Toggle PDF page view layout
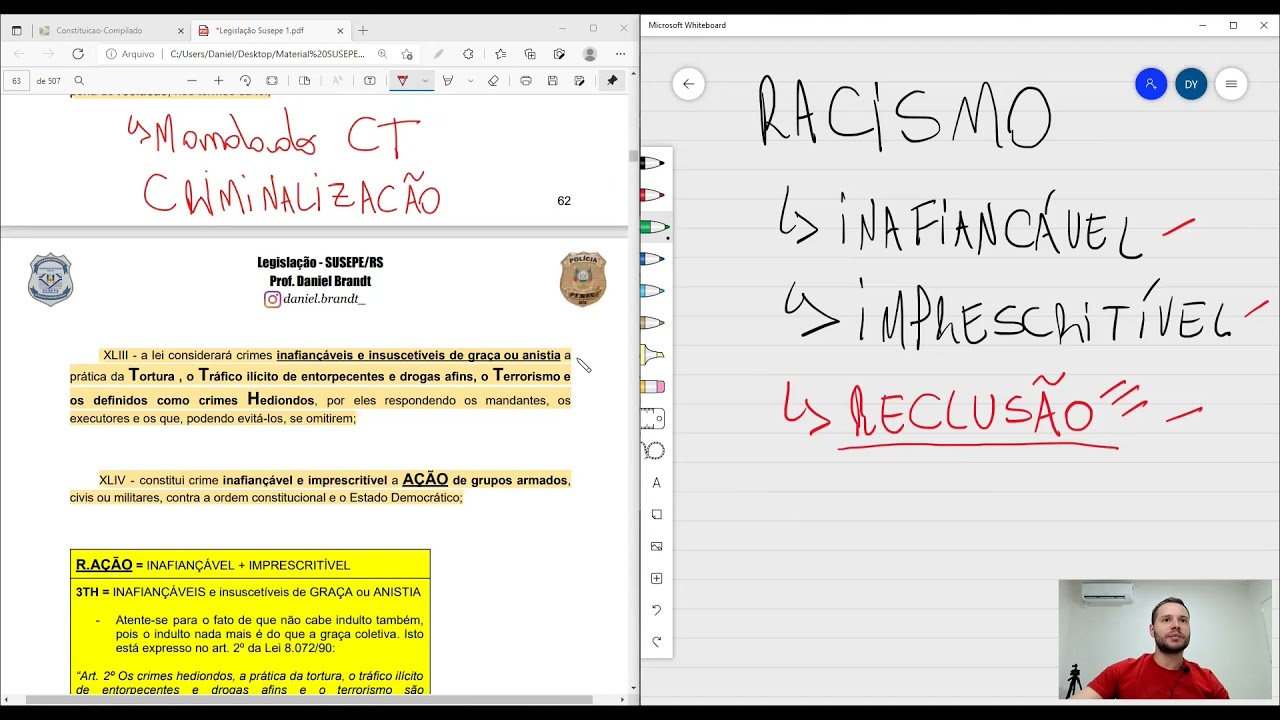1280x720 pixels. pyautogui.click(x=305, y=81)
